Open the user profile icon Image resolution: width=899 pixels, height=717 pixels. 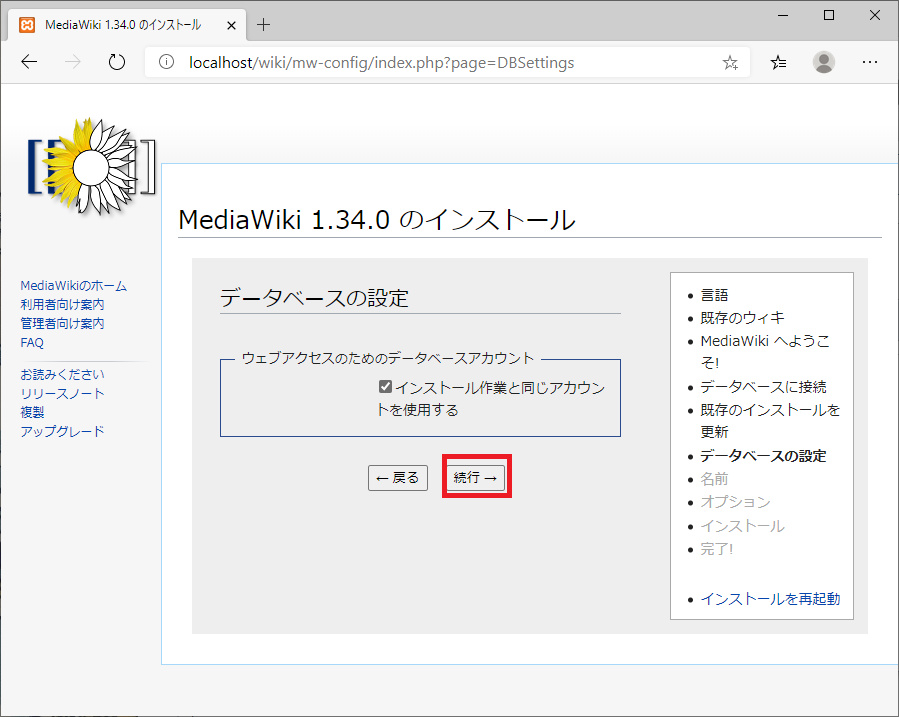(x=824, y=62)
